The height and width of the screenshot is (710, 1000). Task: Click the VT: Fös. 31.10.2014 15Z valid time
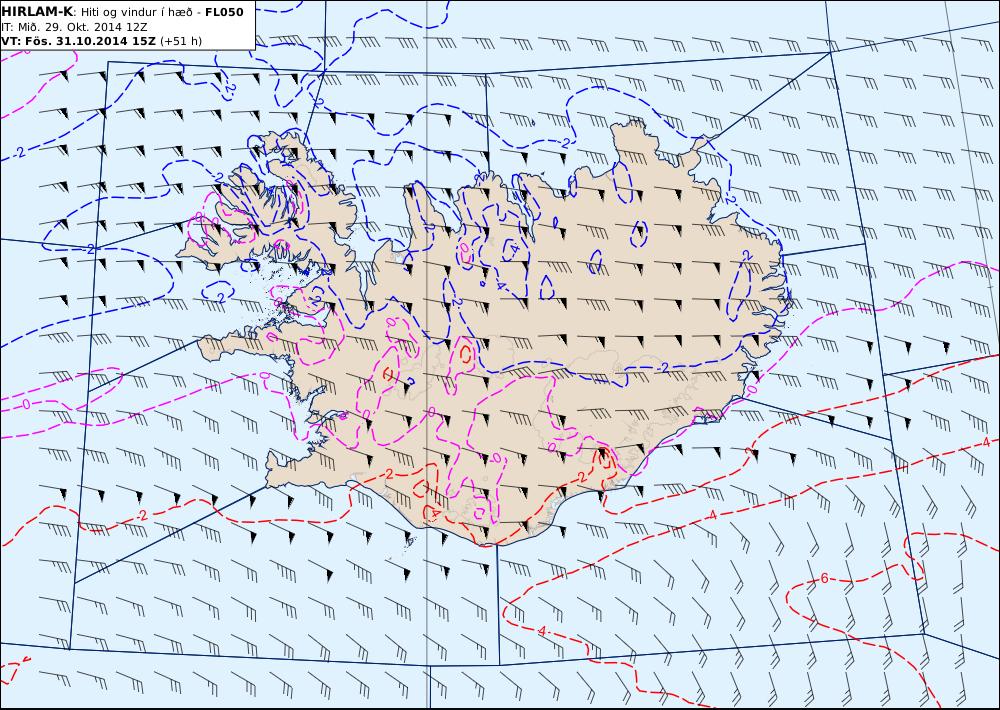[78, 41]
